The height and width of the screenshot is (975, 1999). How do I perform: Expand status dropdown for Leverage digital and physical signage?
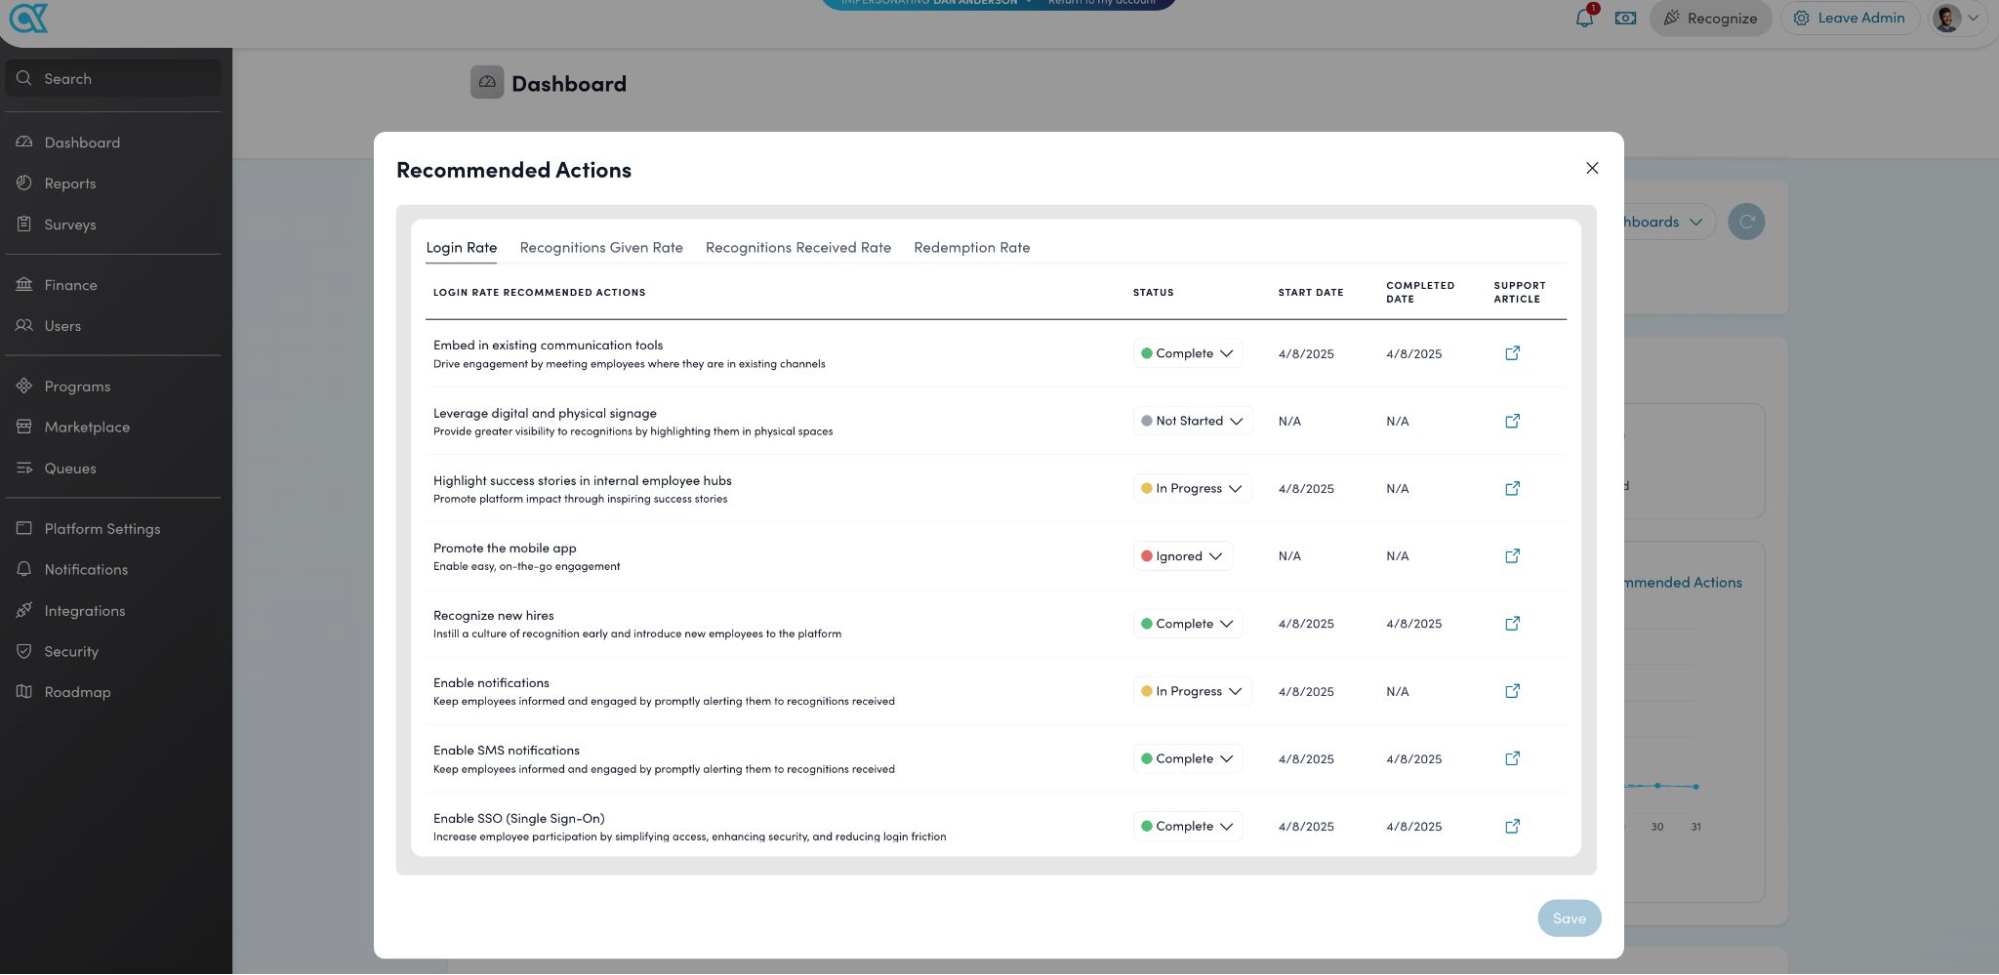(1191, 421)
